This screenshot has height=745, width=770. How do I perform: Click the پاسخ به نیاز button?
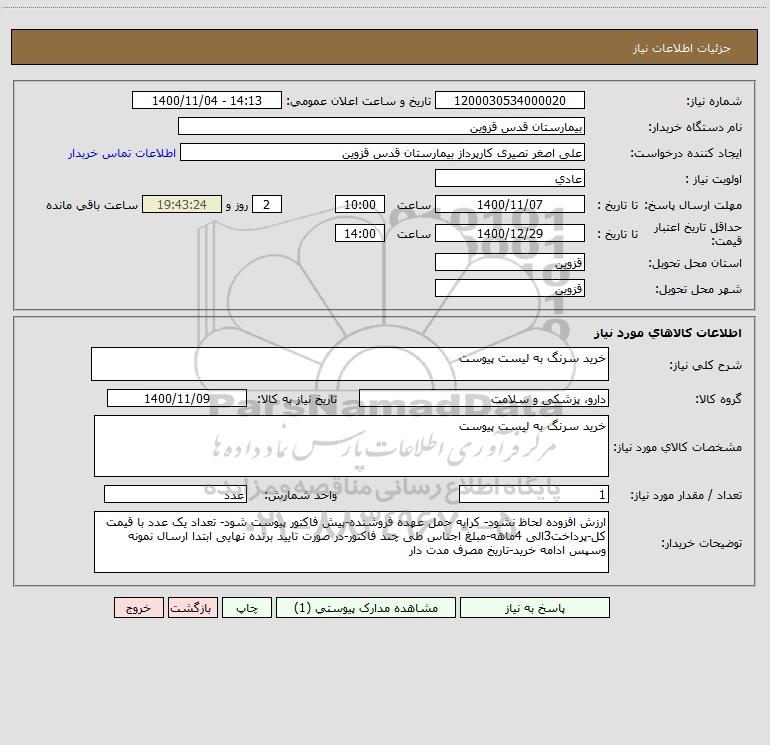(535, 608)
